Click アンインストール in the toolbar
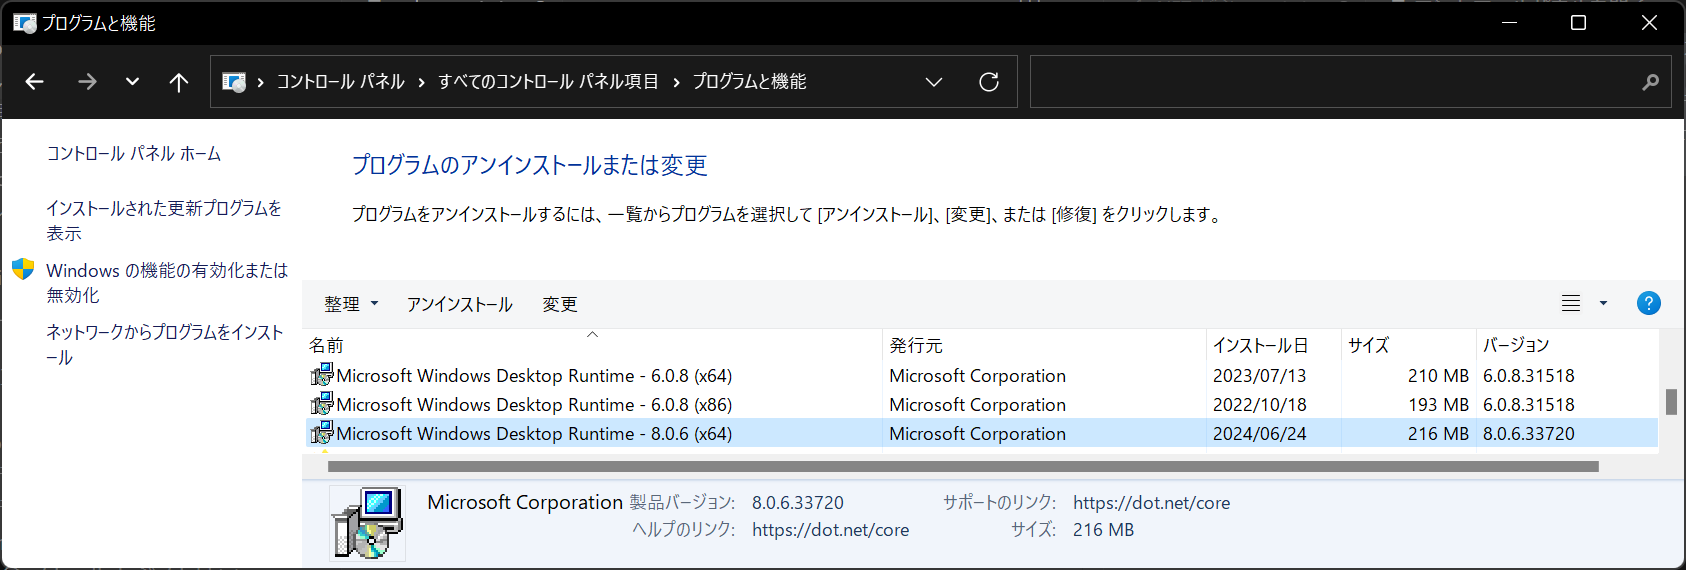Screen dimensions: 1686x570 pyautogui.click(x=459, y=304)
